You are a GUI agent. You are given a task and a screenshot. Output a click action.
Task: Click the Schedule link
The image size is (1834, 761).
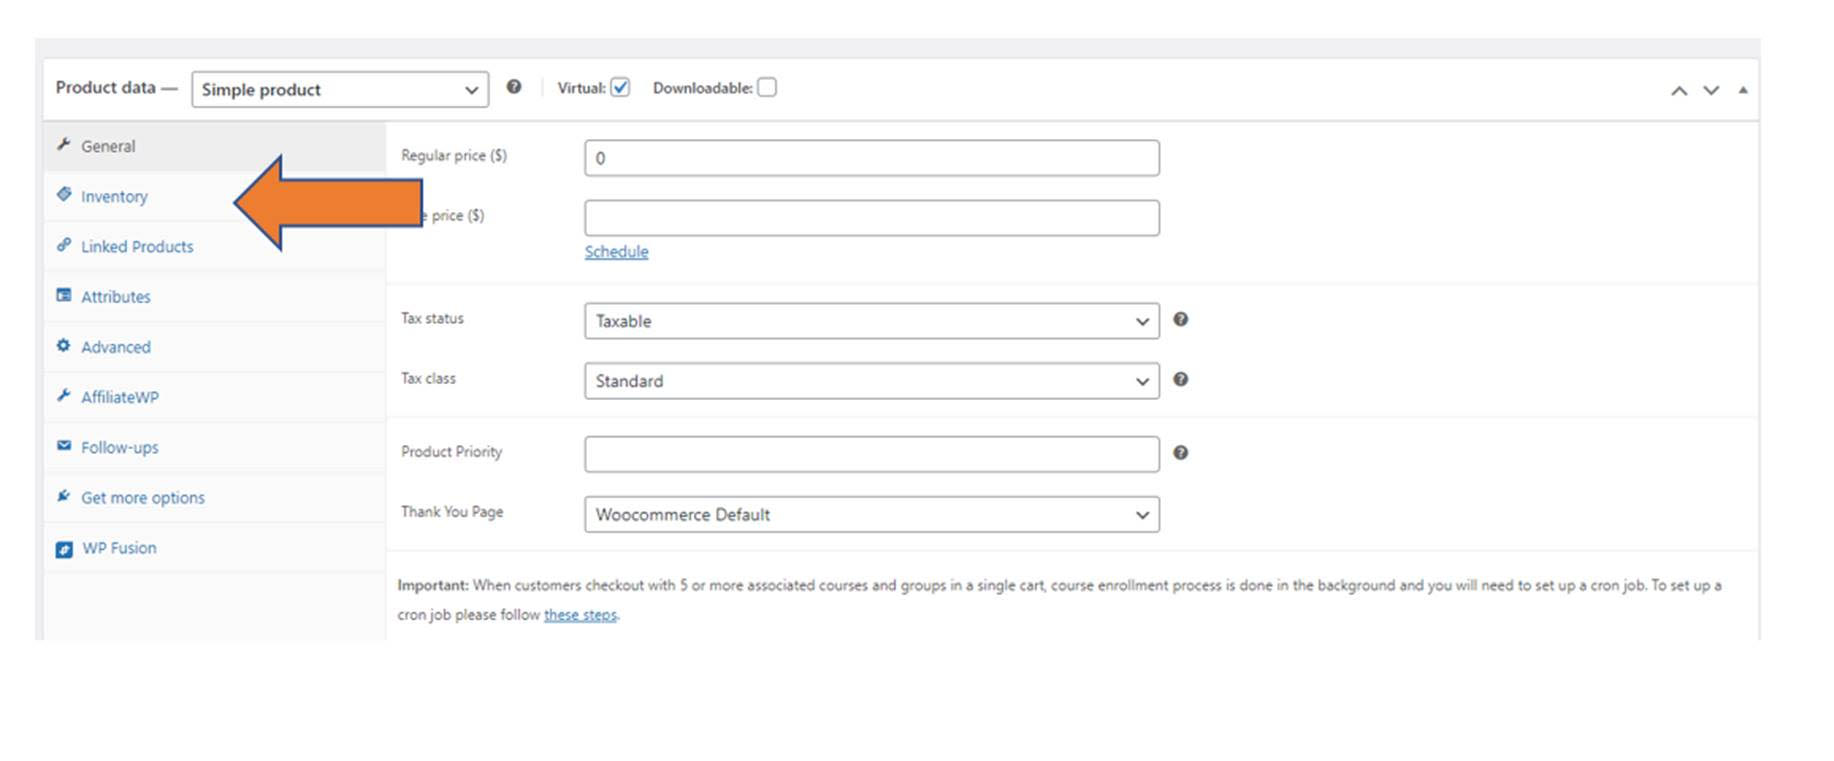(616, 252)
